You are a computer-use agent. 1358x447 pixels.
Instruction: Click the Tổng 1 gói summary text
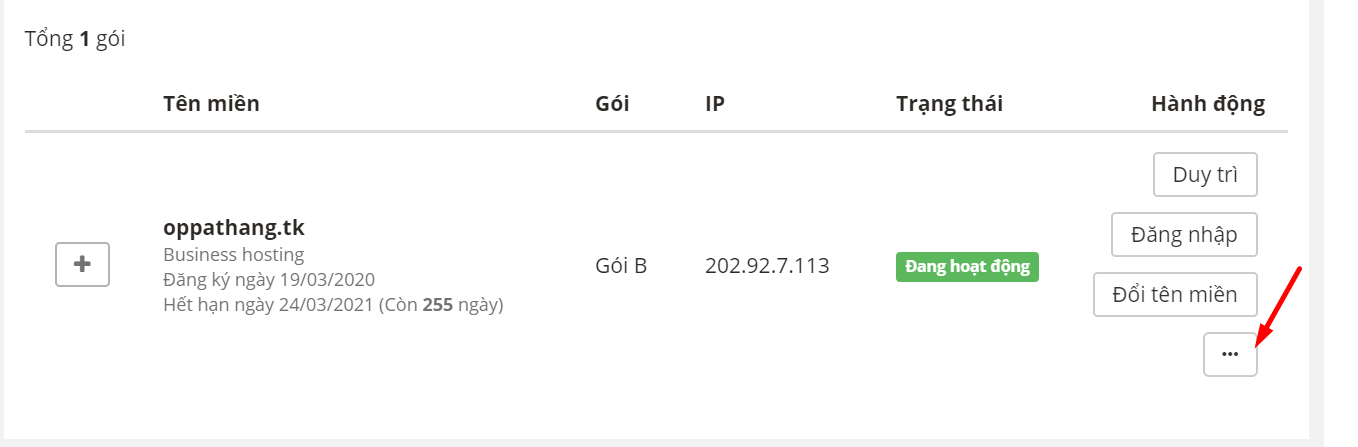point(75,40)
